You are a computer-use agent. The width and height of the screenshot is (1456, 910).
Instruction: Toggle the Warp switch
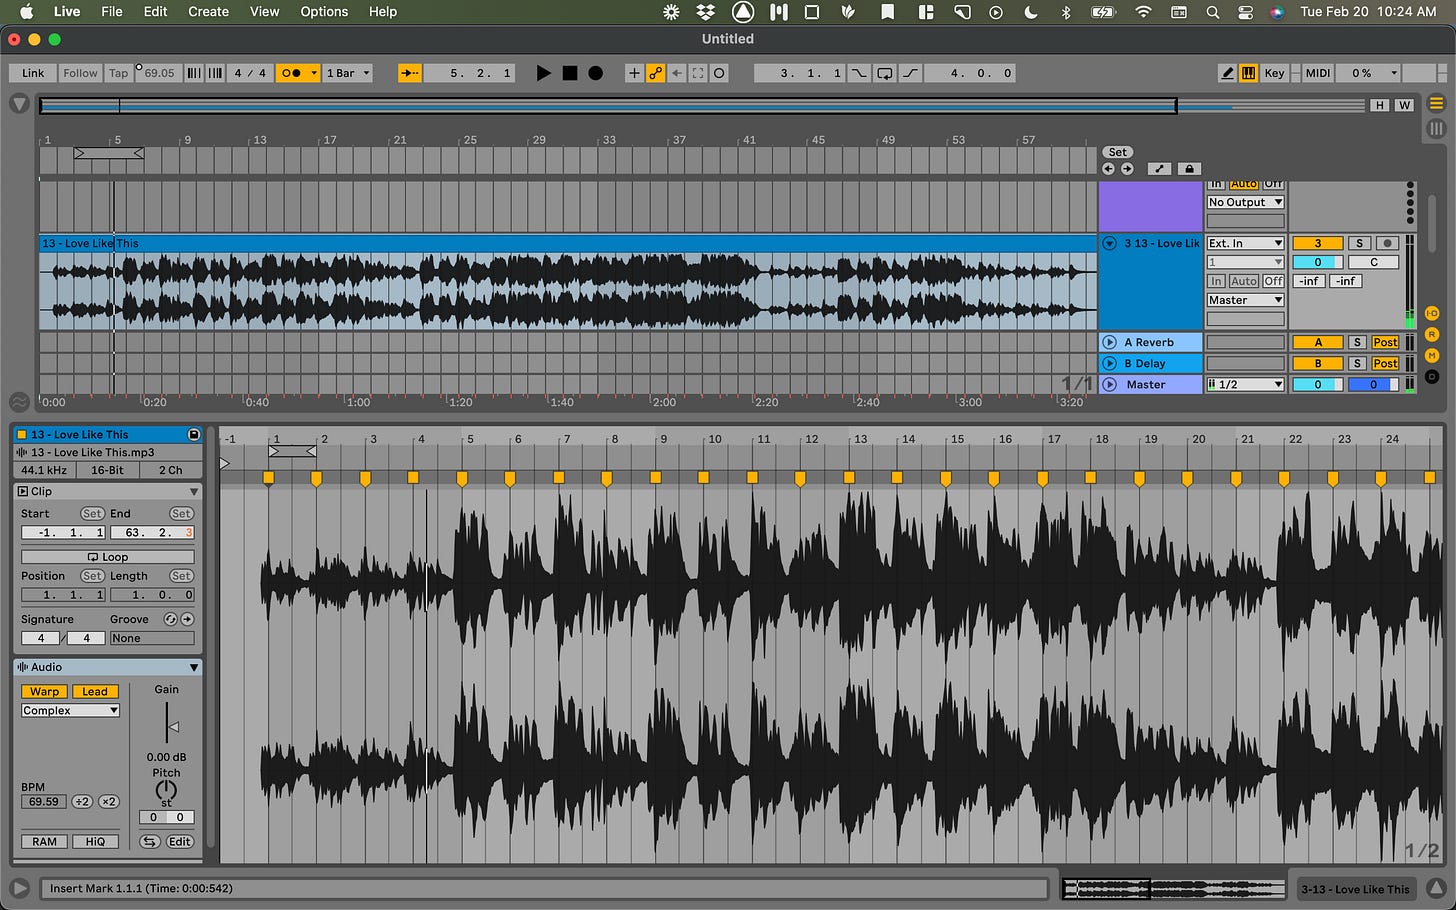click(44, 691)
